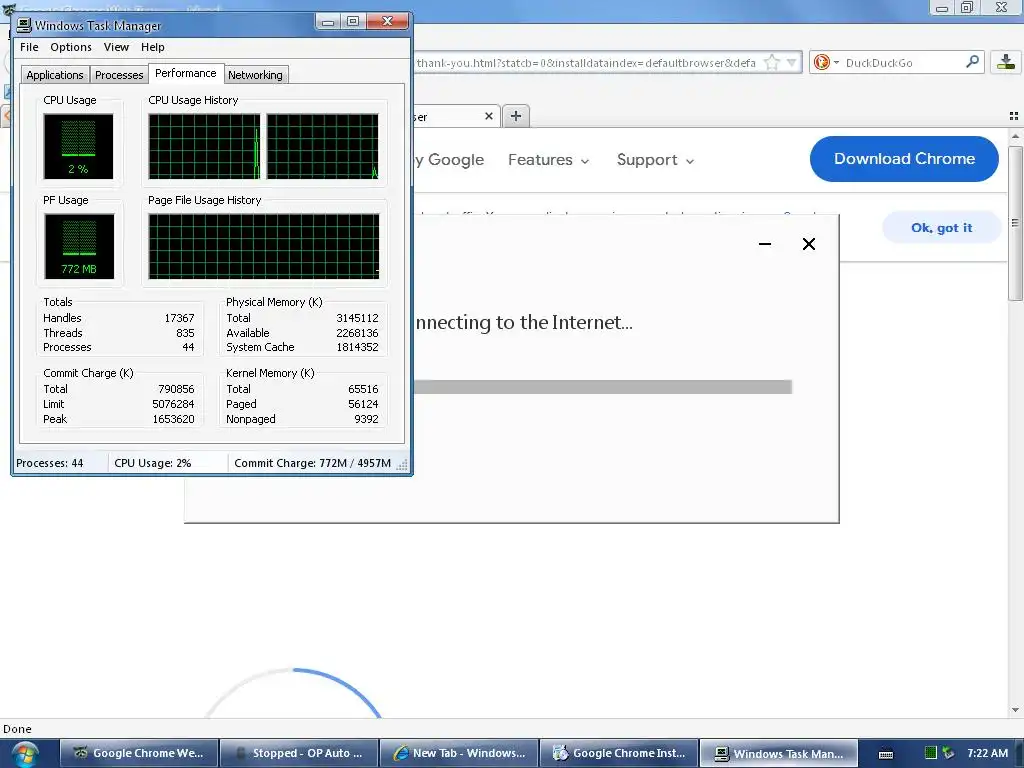Screen dimensions: 1024x768
Task: Open the View menu in Task Manager
Action: point(116,47)
